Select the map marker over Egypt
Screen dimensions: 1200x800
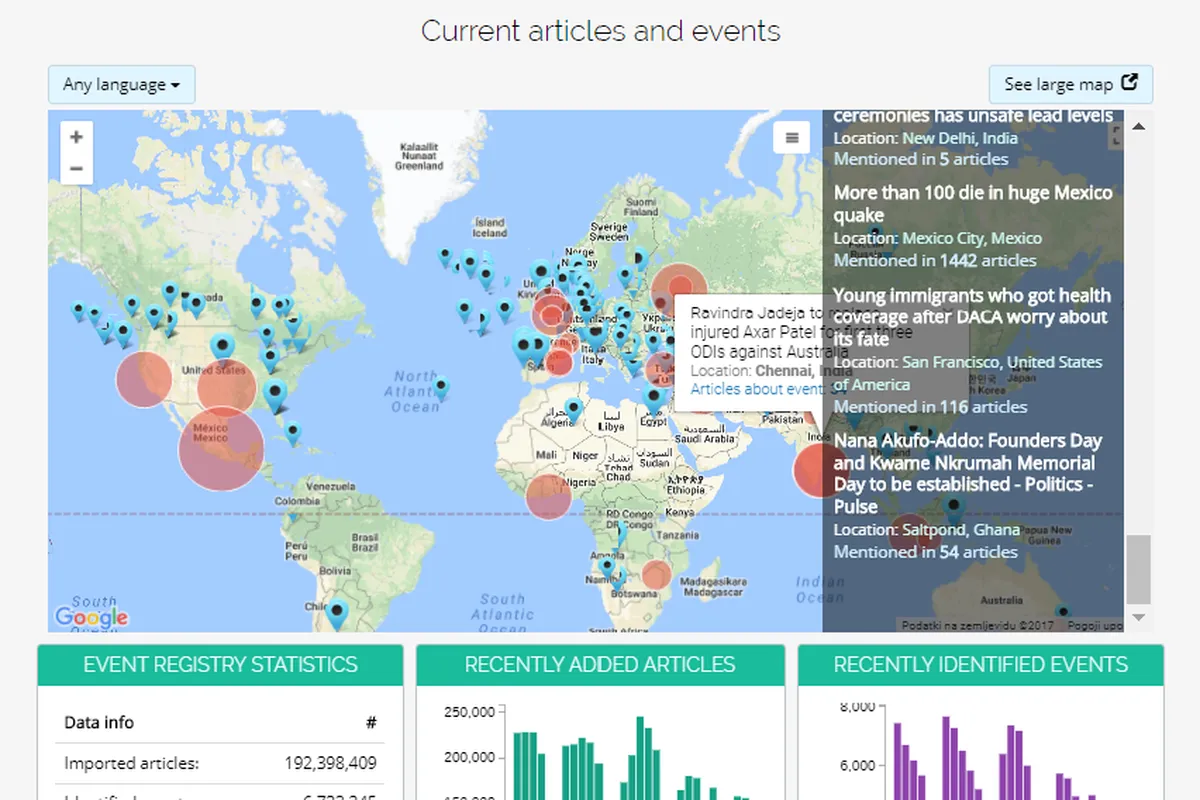click(654, 399)
